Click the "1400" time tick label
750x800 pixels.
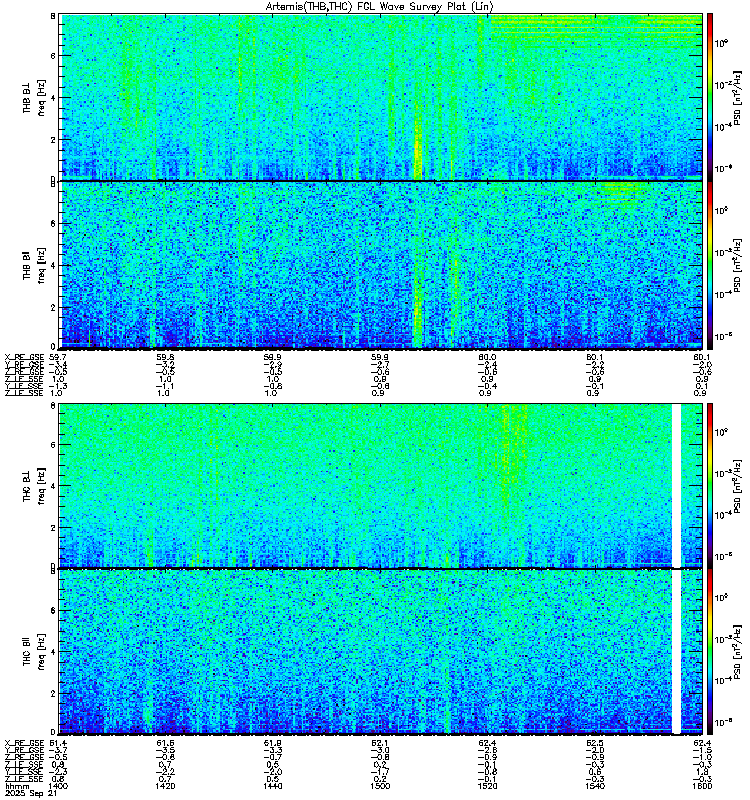[58, 786]
